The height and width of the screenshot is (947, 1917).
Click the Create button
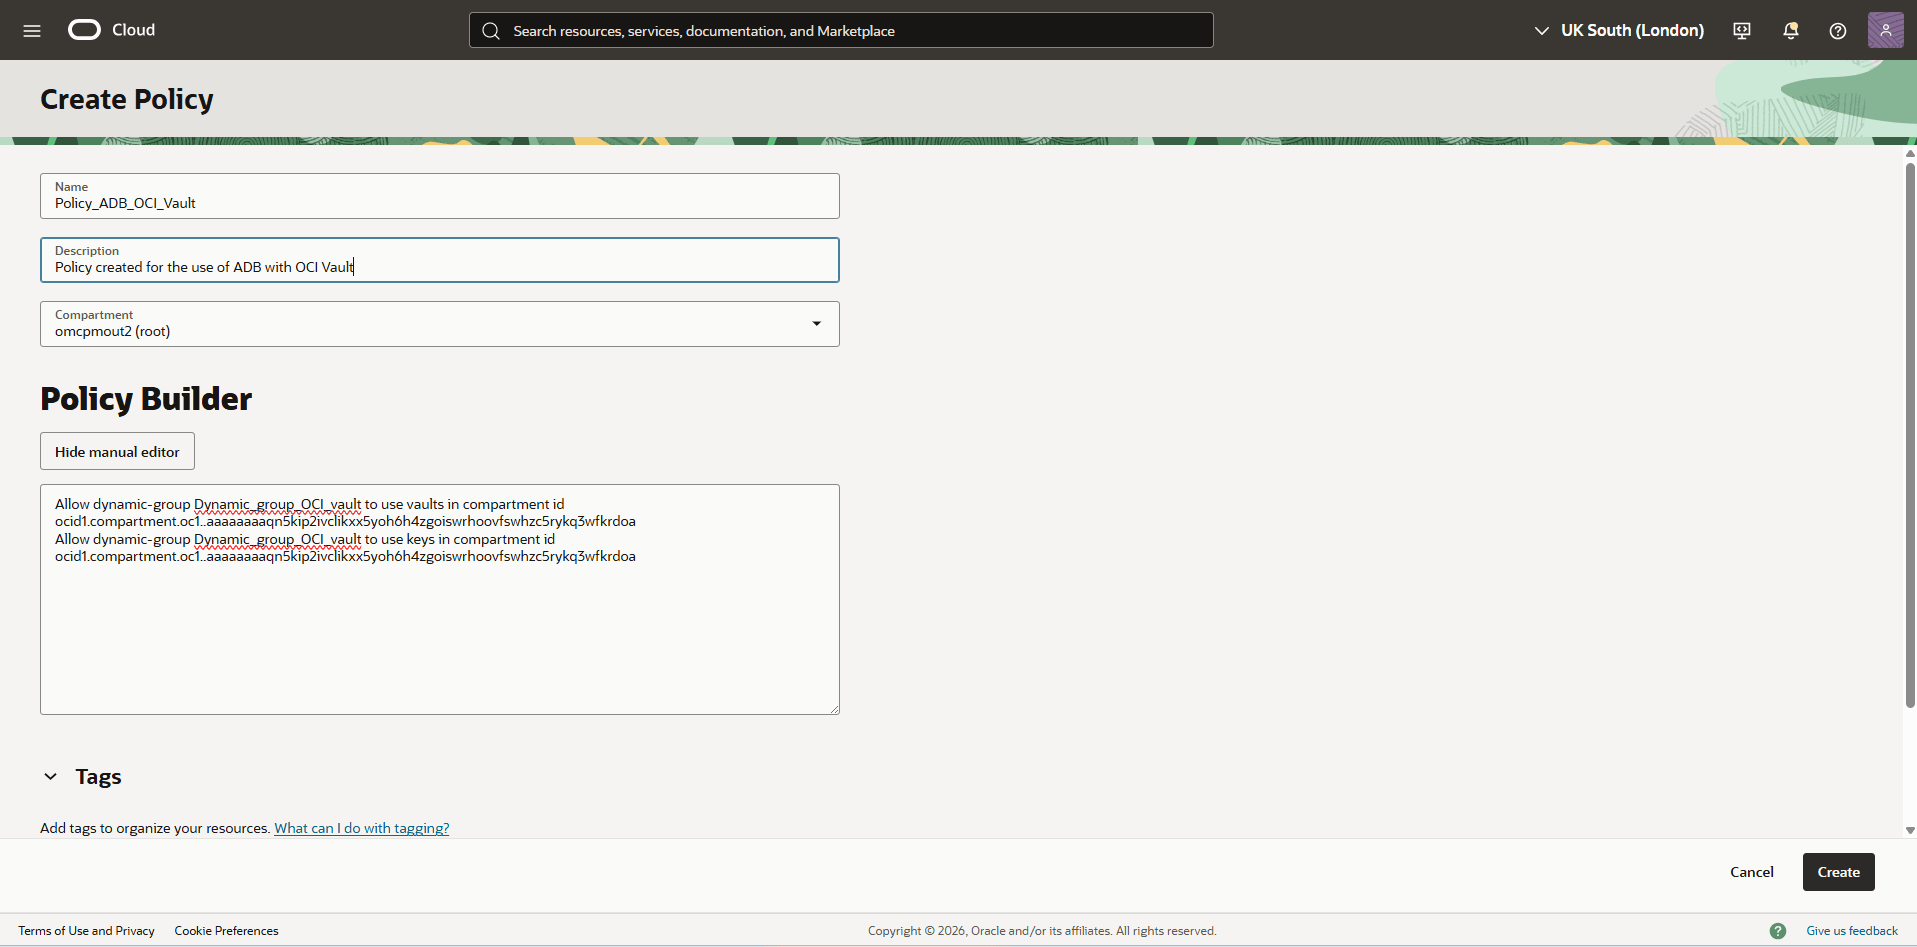point(1838,872)
